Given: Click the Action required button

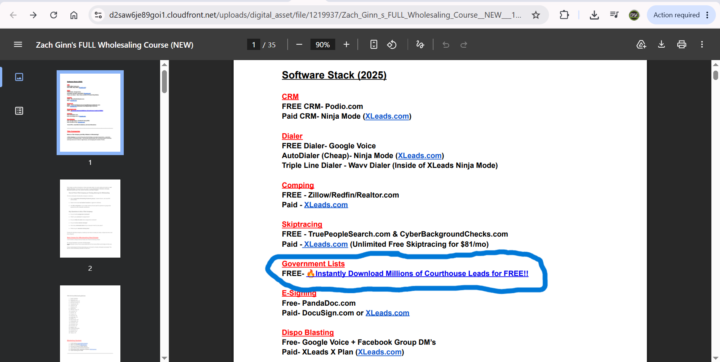Looking at the screenshot, I should coord(681,15).
